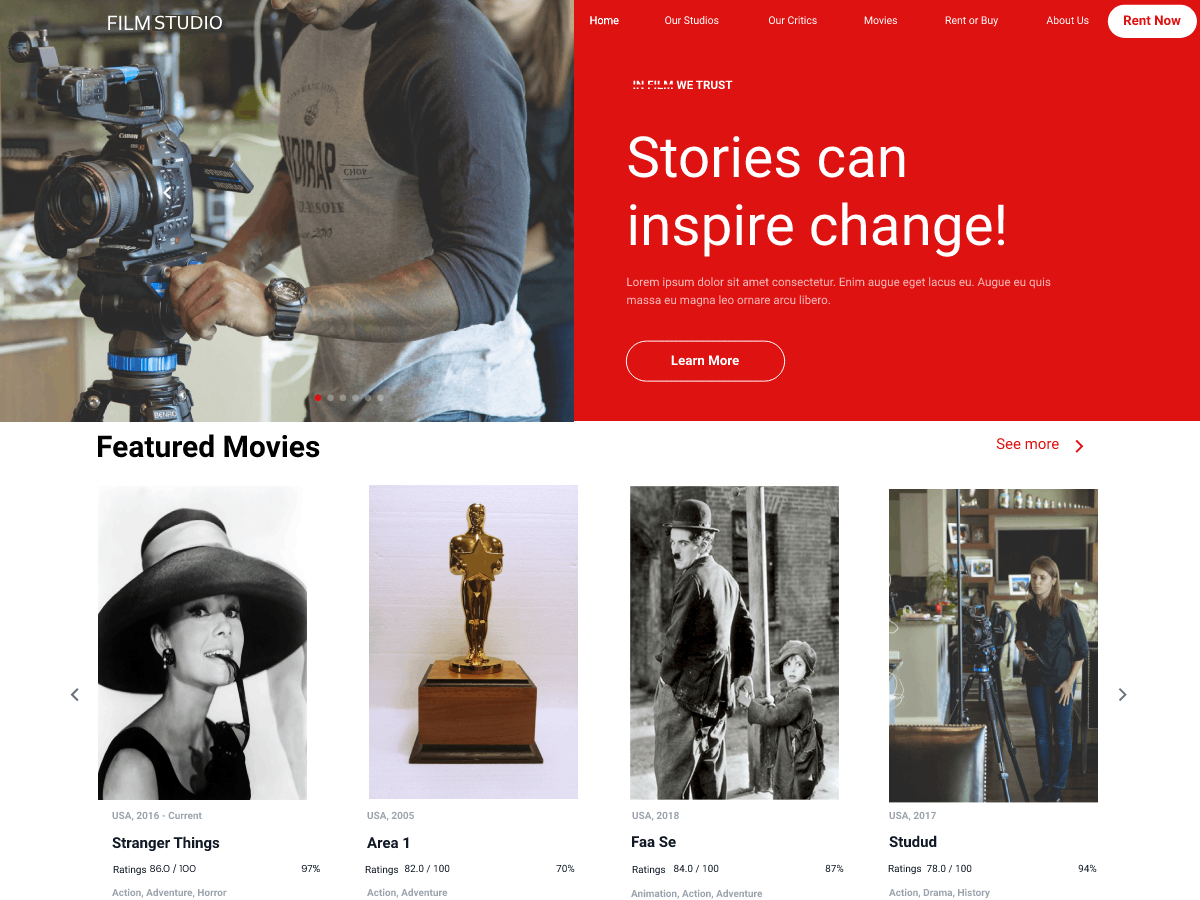Image resolution: width=1200 pixels, height=900 pixels.
Task: Open the See more link for Featured Movies
Action: coord(1027,444)
